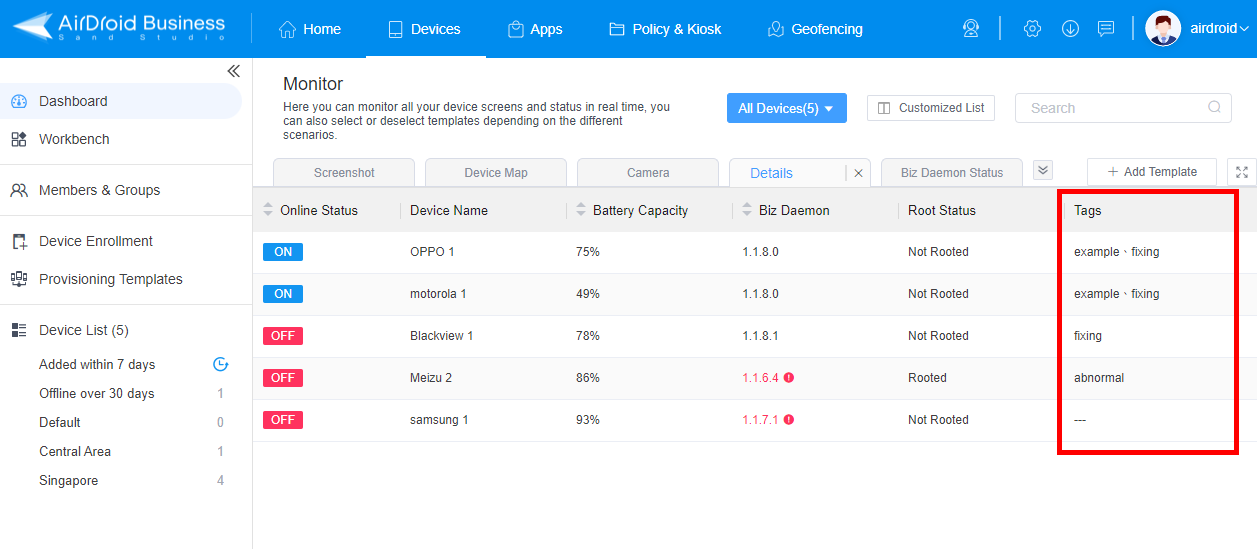The height and width of the screenshot is (549, 1257).
Task: Switch to Biz Daemon Status tab
Action: point(952,173)
